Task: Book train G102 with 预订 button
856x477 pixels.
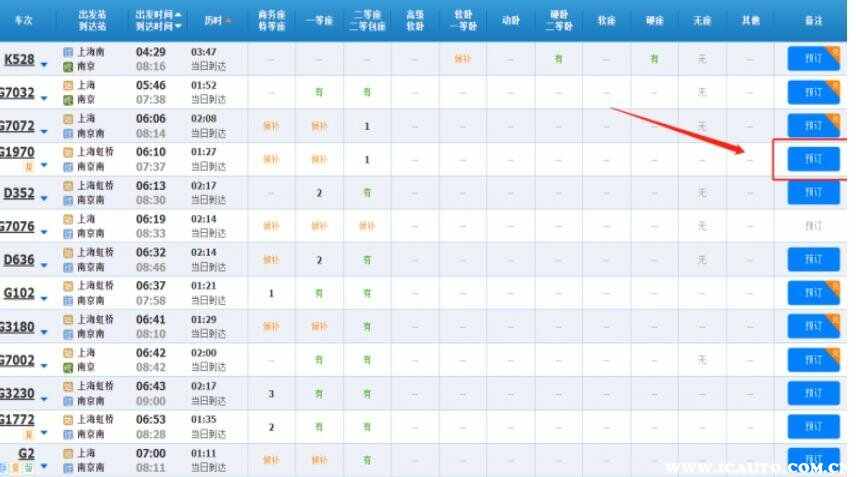Action: tap(813, 293)
